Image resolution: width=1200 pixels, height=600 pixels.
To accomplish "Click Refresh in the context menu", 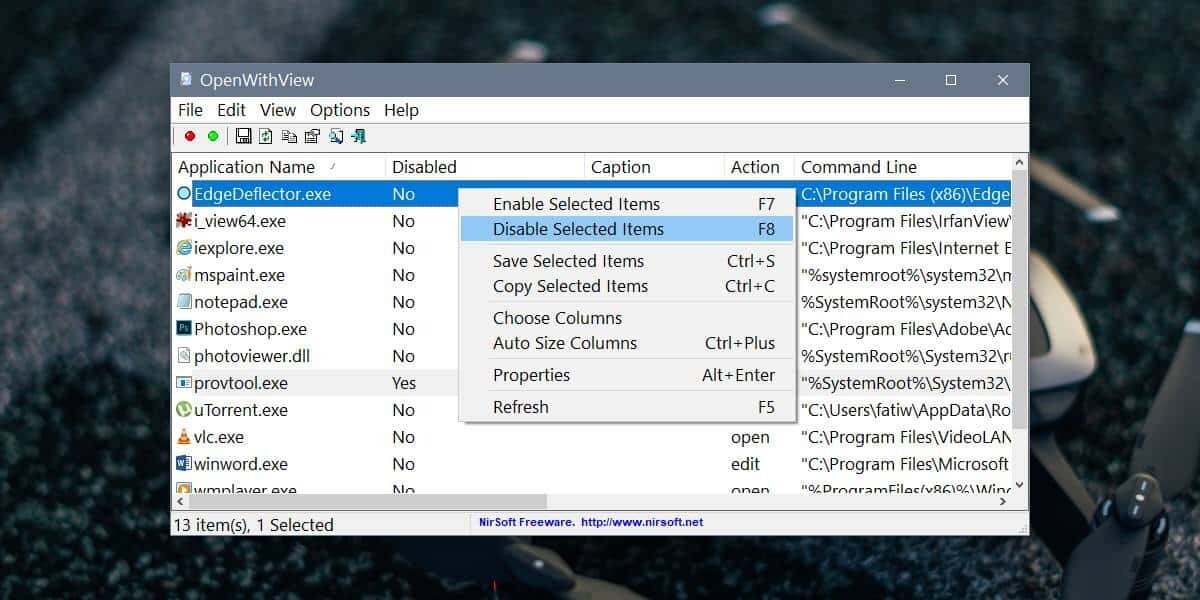I will point(627,407).
